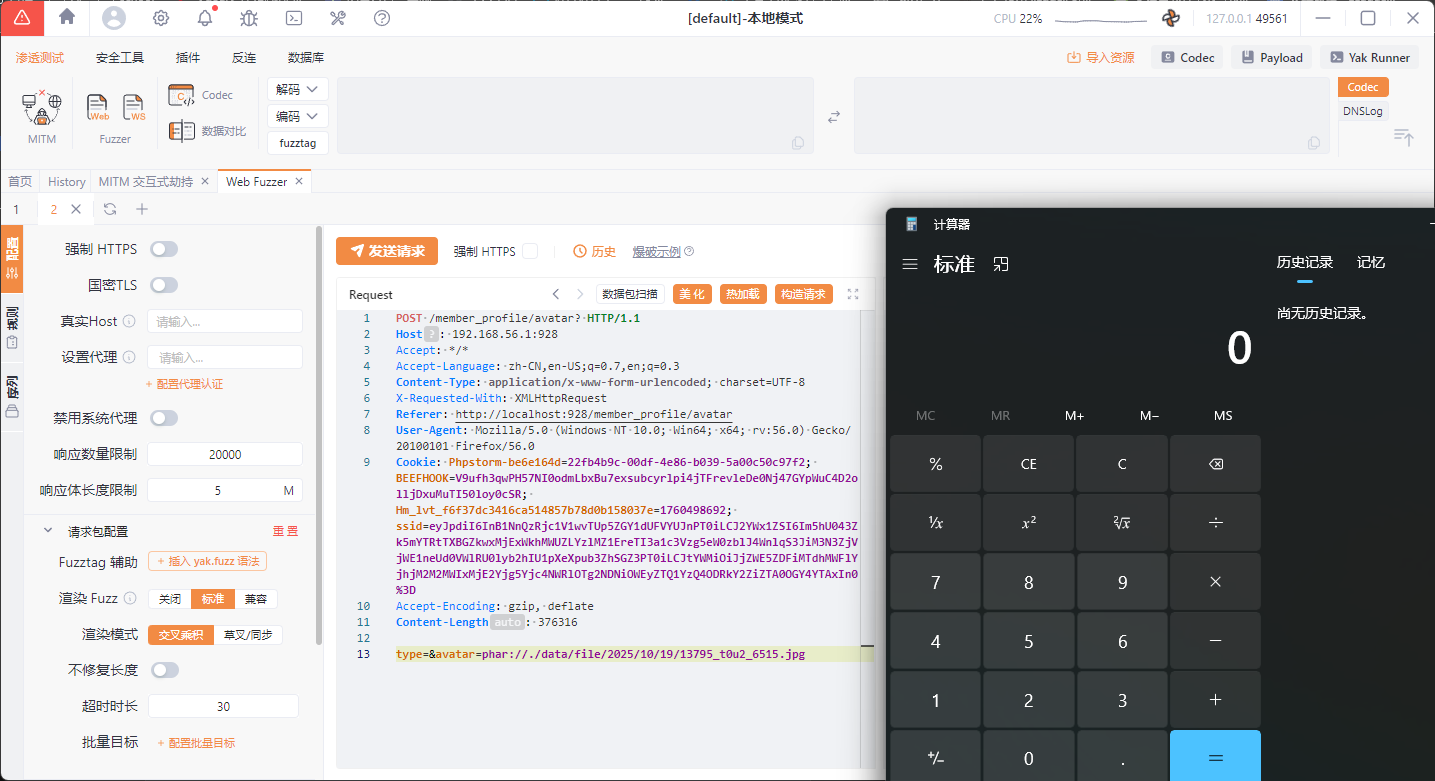Open the 编码 dropdown

(298, 117)
